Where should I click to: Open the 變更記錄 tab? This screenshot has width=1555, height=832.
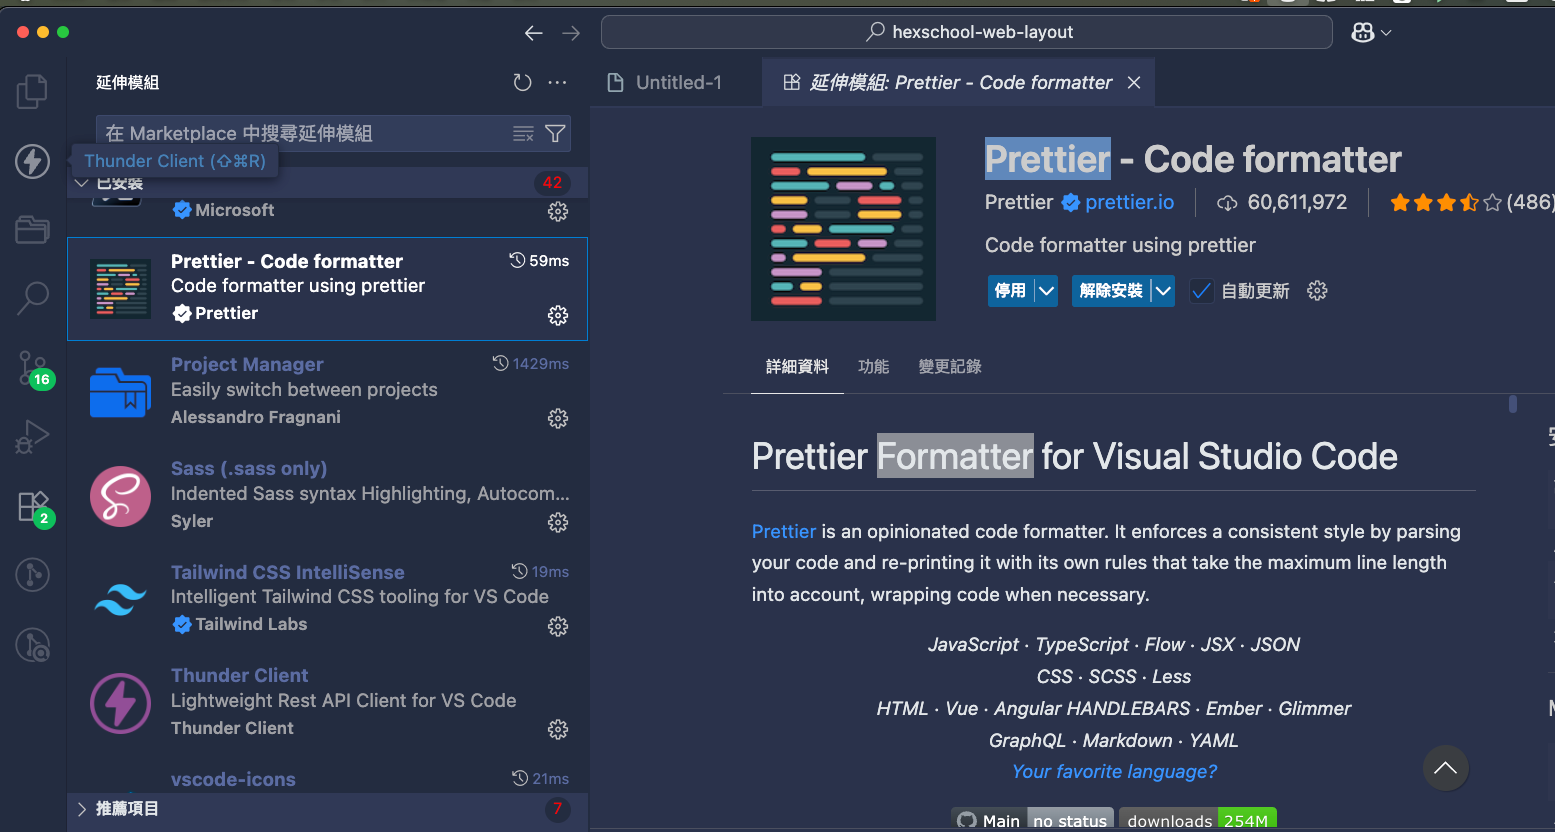(x=950, y=367)
